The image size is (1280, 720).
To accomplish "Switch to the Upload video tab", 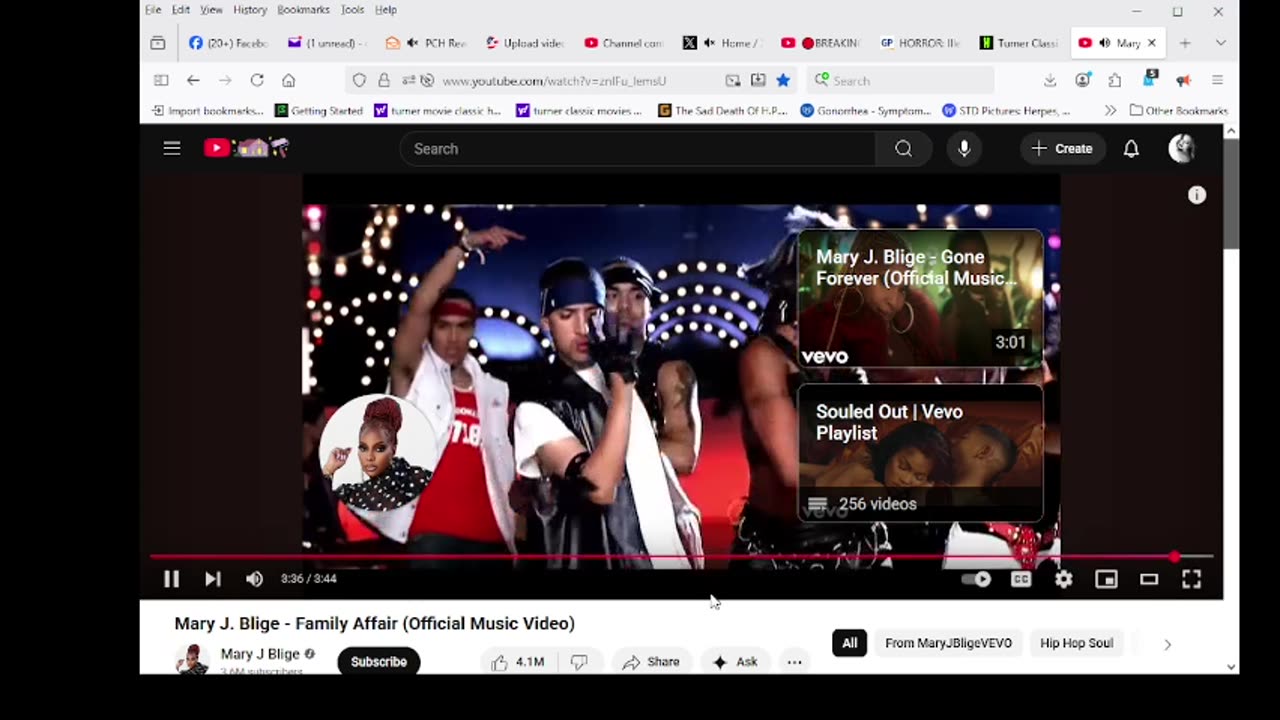I will 525,43.
